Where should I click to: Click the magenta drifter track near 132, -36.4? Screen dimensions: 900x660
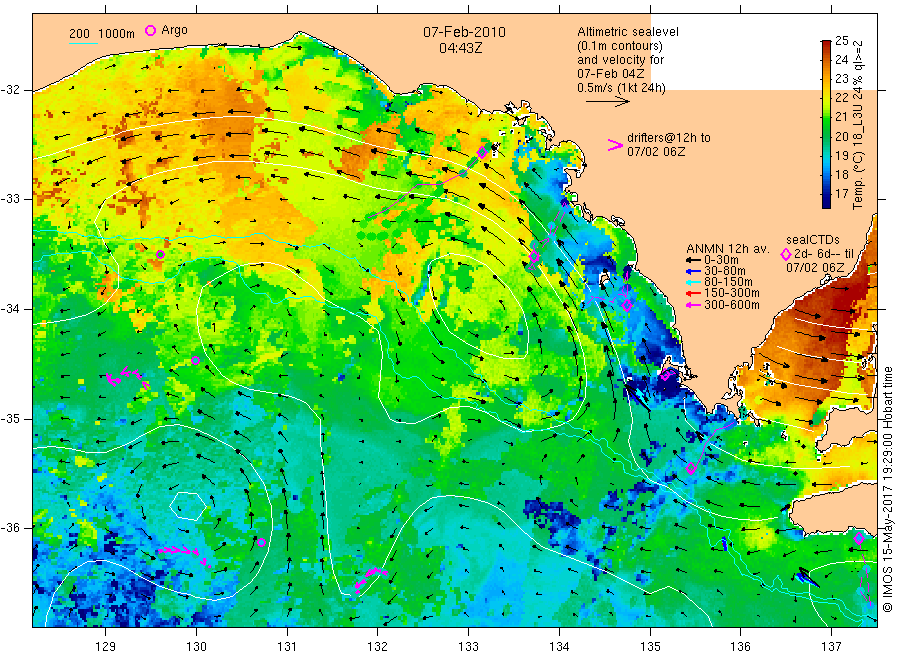click(x=370, y=579)
